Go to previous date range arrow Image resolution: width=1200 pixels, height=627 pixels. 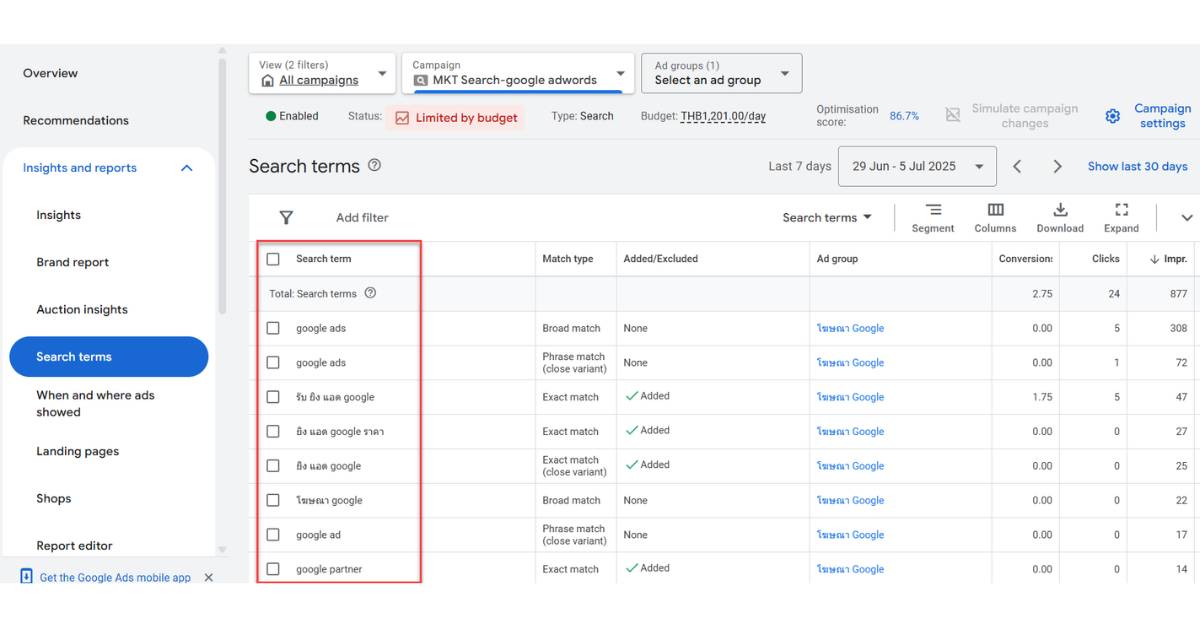1017,167
